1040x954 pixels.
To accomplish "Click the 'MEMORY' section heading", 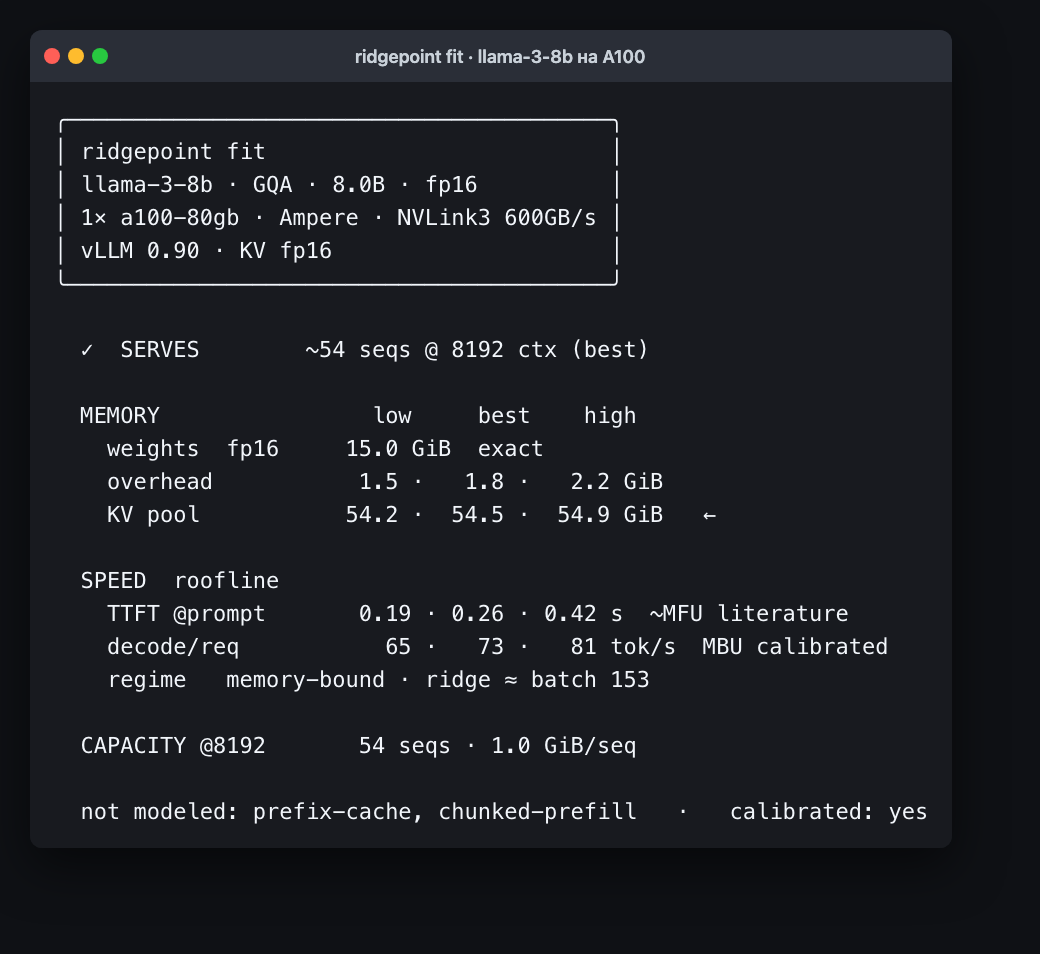I will (x=120, y=416).
